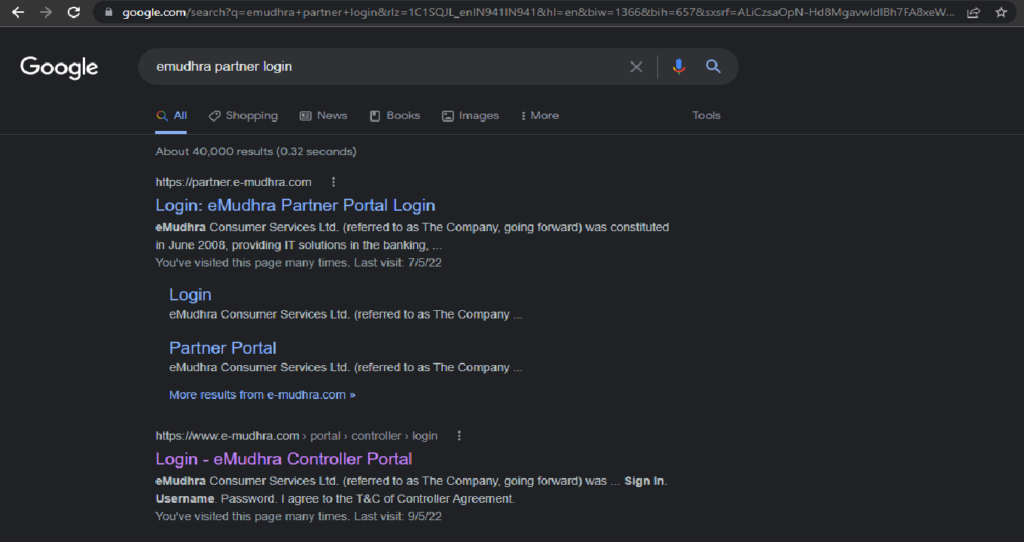Switch to the Images tab
The image size is (1024, 542).
[x=470, y=116]
